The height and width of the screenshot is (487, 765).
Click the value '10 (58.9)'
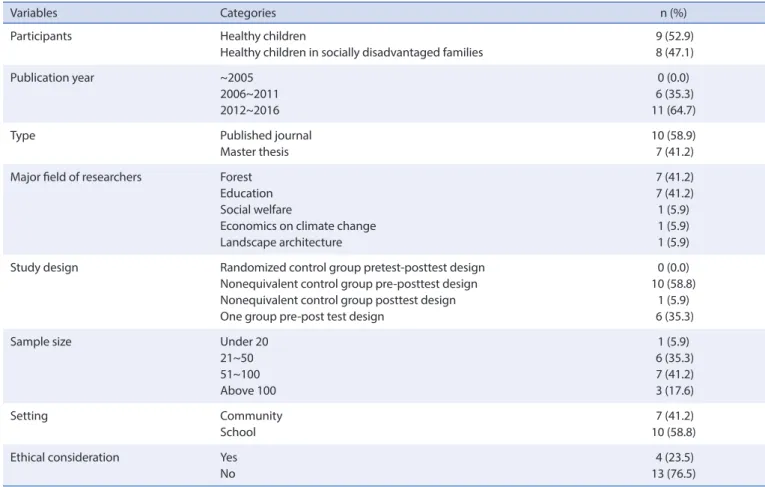point(673,136)
